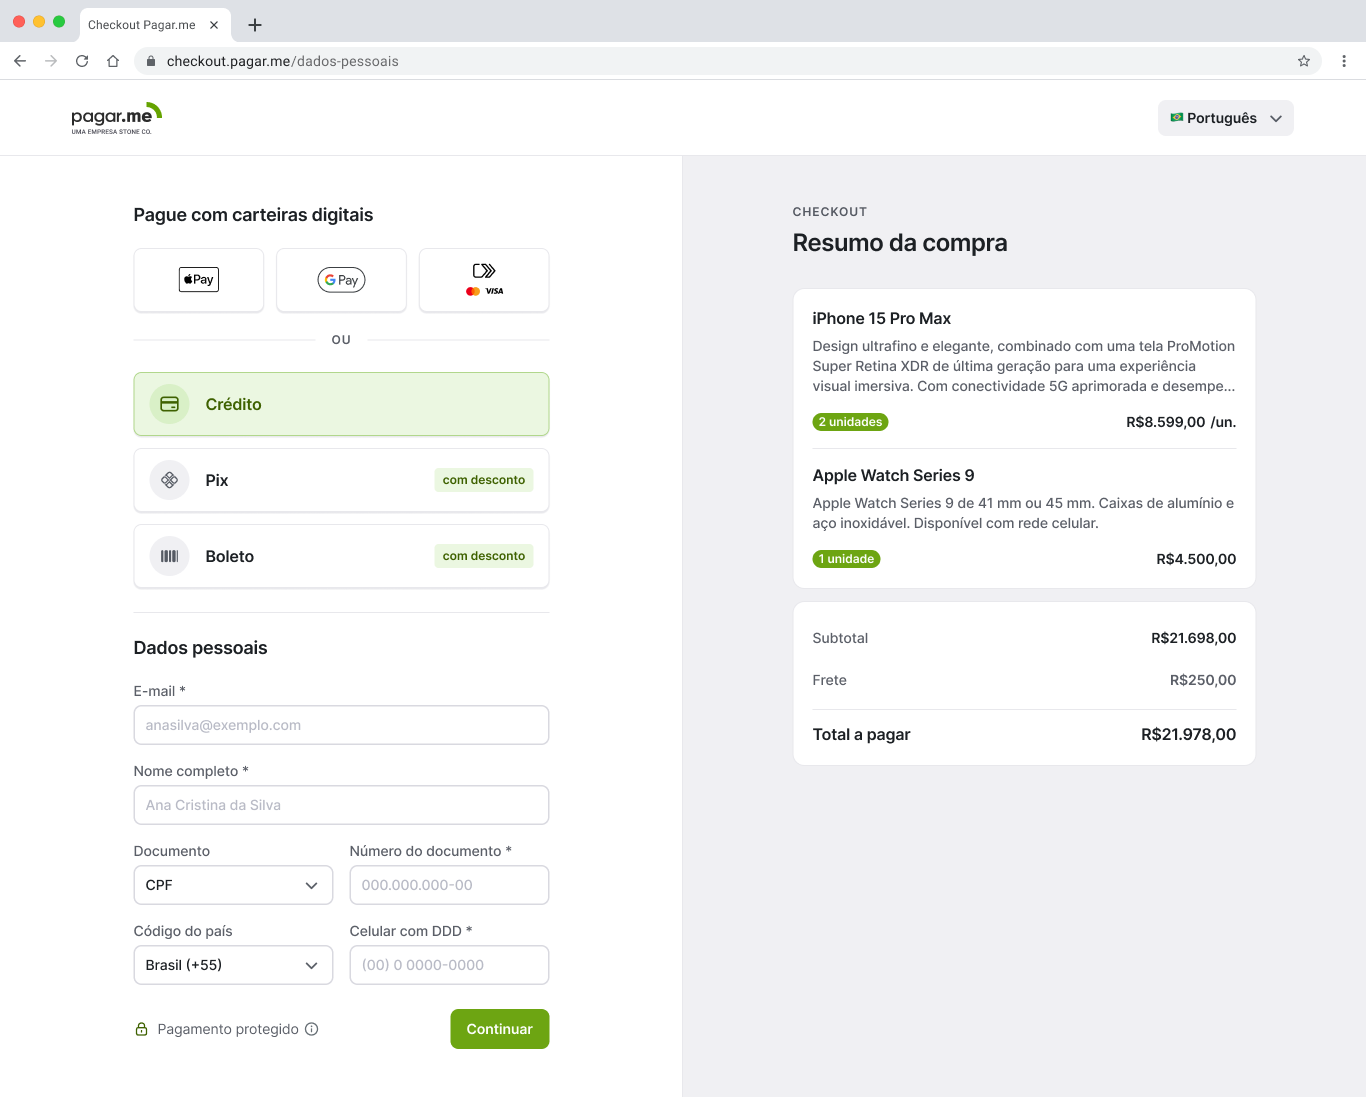Viewport: 1366px width, 1097px height.
Task: Click the Pagamento protegido label
Action: pos(228,1029)
